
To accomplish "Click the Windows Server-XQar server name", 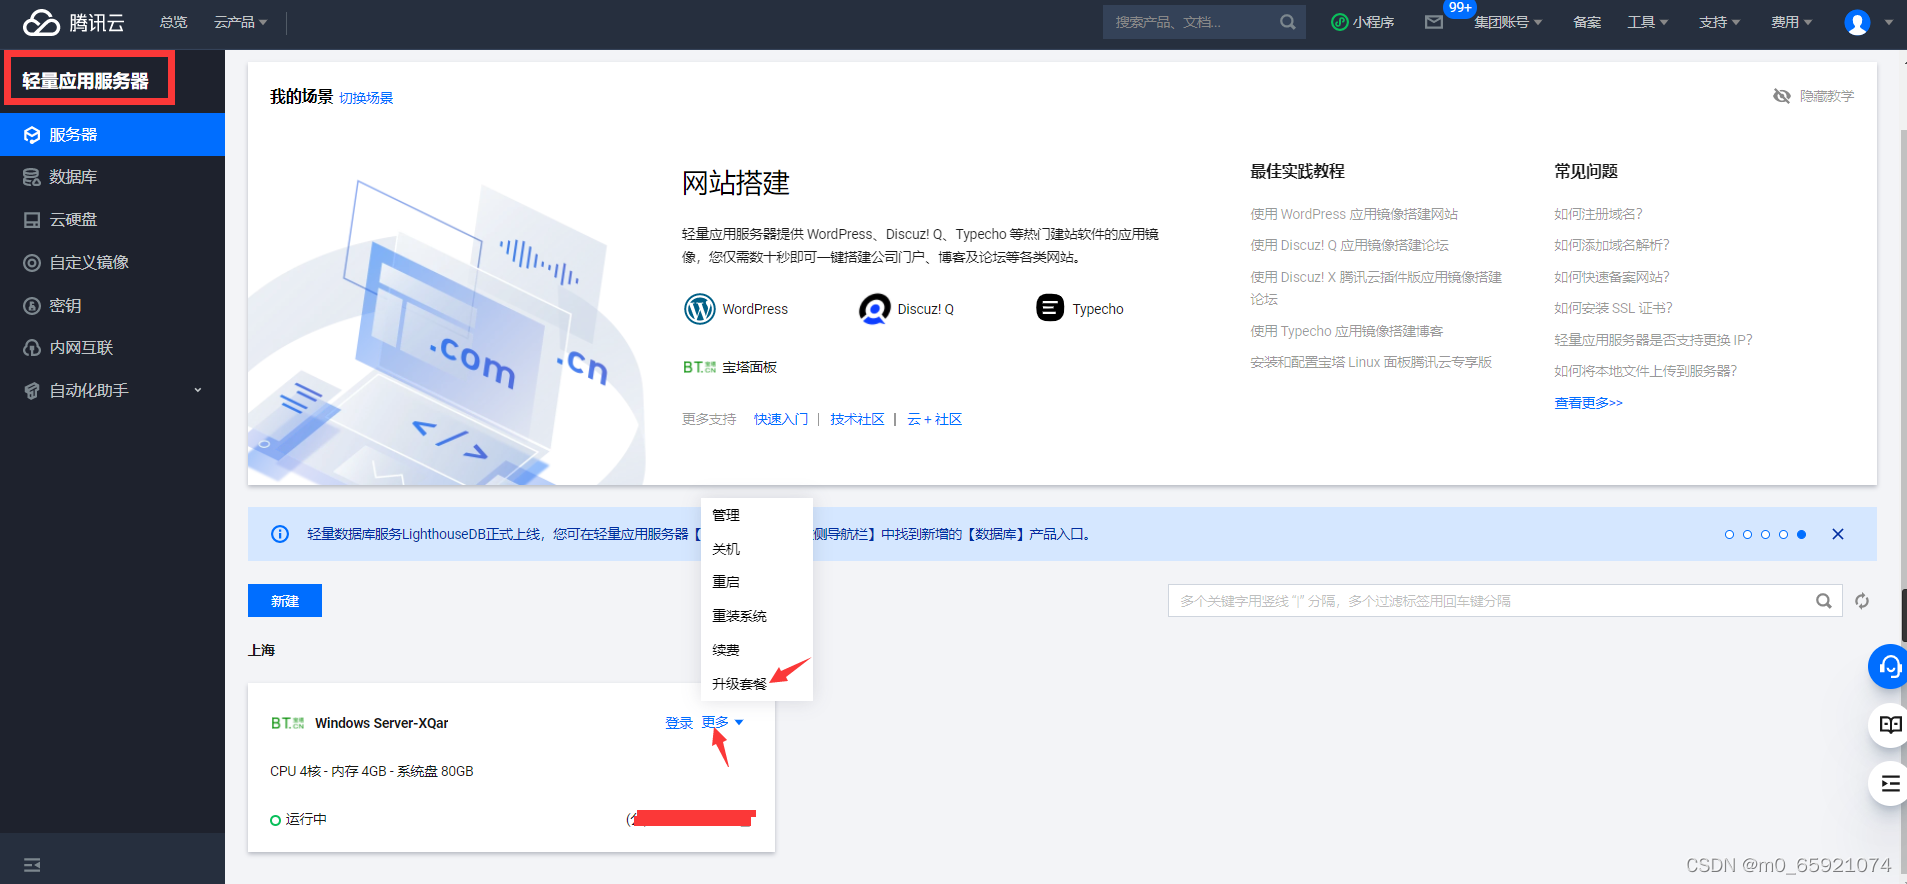I will (x=381, y=723).
